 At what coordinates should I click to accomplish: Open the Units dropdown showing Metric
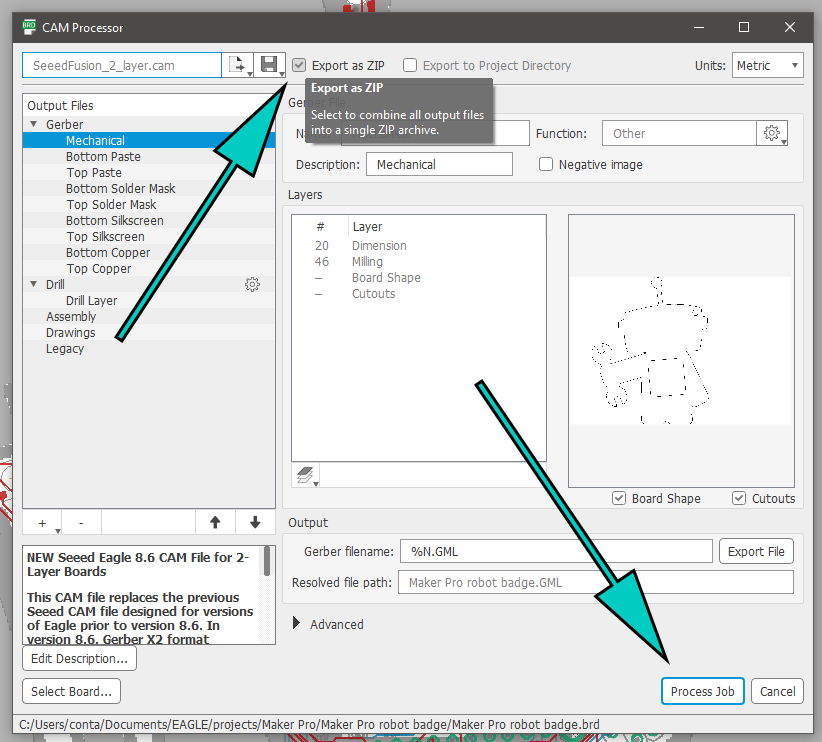point(767,66)
